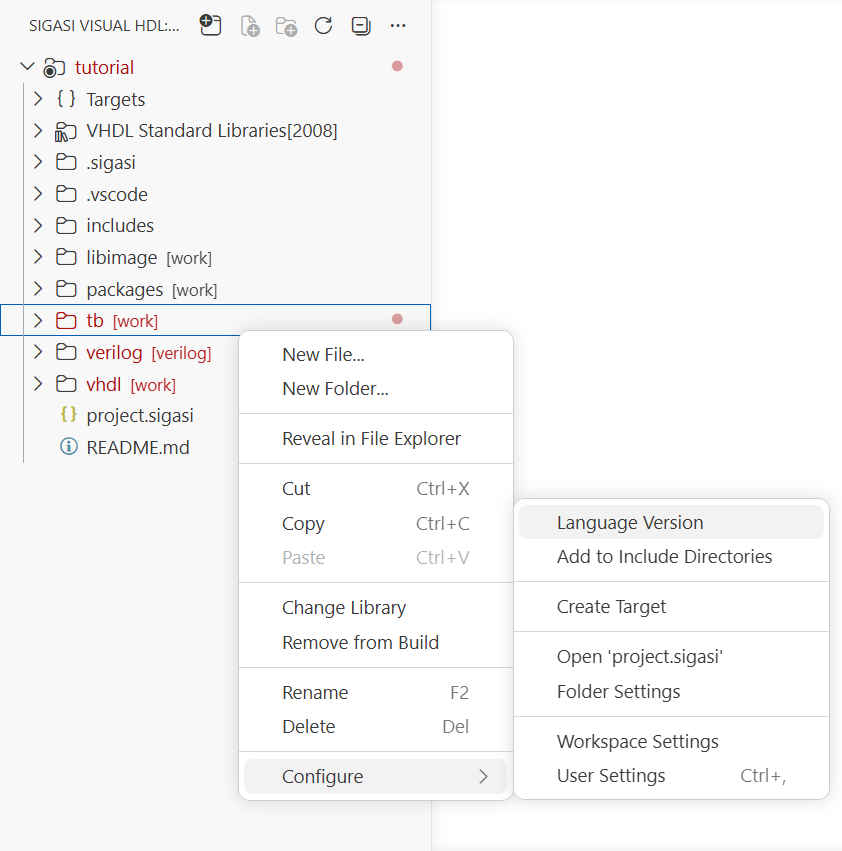
Task: Open Folder Settings from submenu
Action: click(672, 691)
